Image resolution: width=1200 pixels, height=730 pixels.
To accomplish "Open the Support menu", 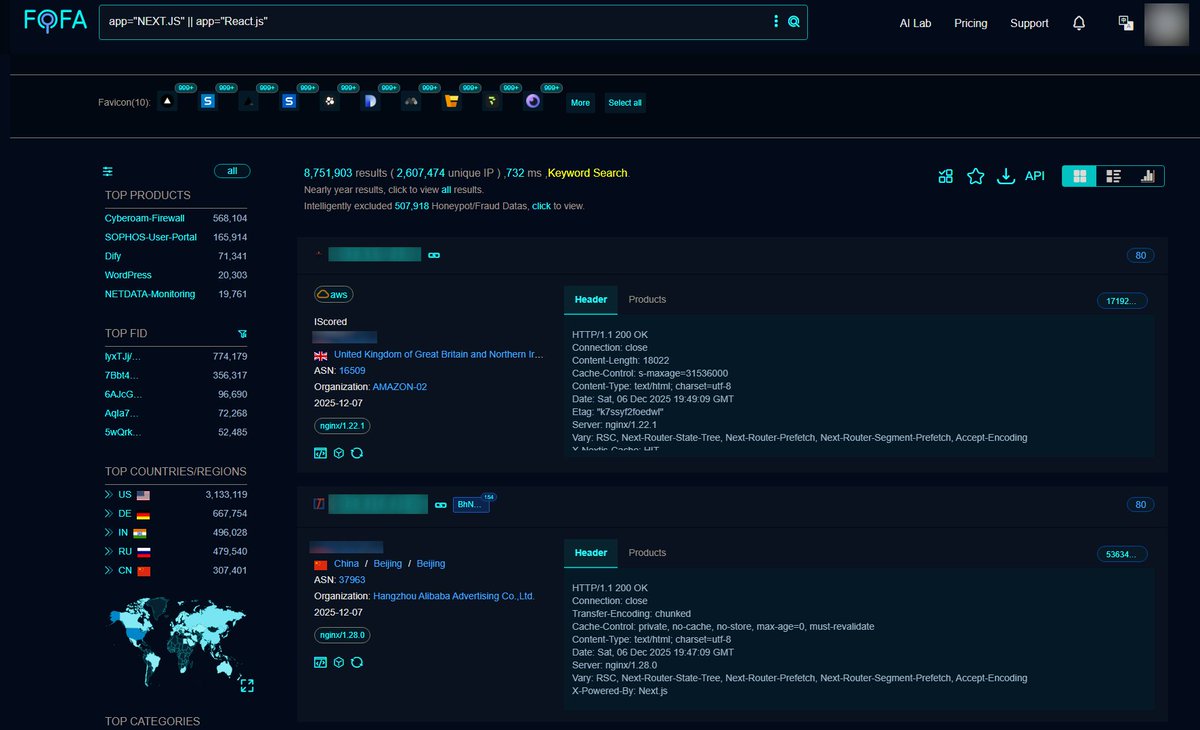I will point(1029,23).
